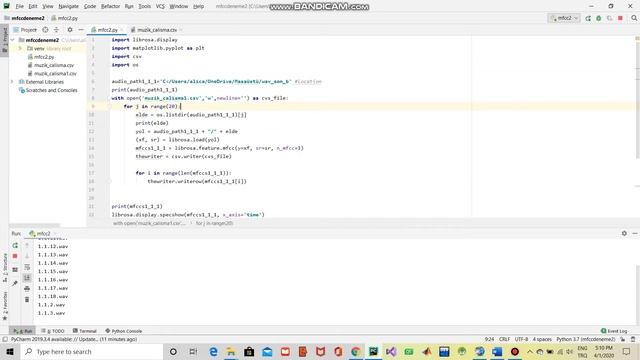Toggle the Favorites side tool window
The width and height of the screenshot is (640, 360).
[5, 306]
